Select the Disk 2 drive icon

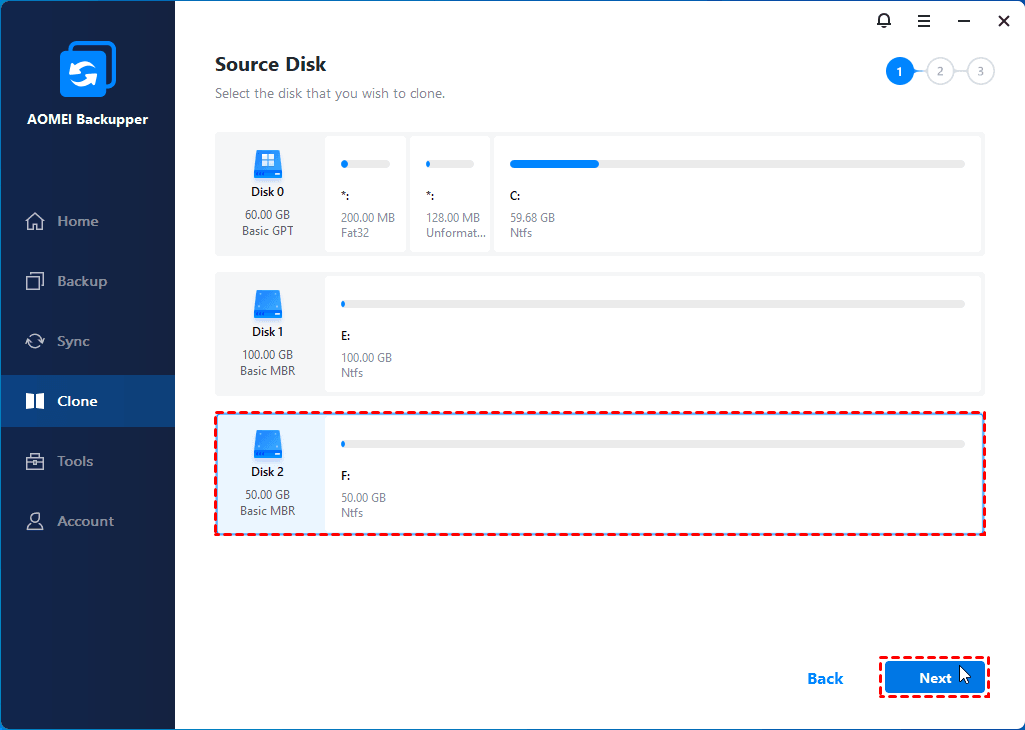click(x=267, y=444)
